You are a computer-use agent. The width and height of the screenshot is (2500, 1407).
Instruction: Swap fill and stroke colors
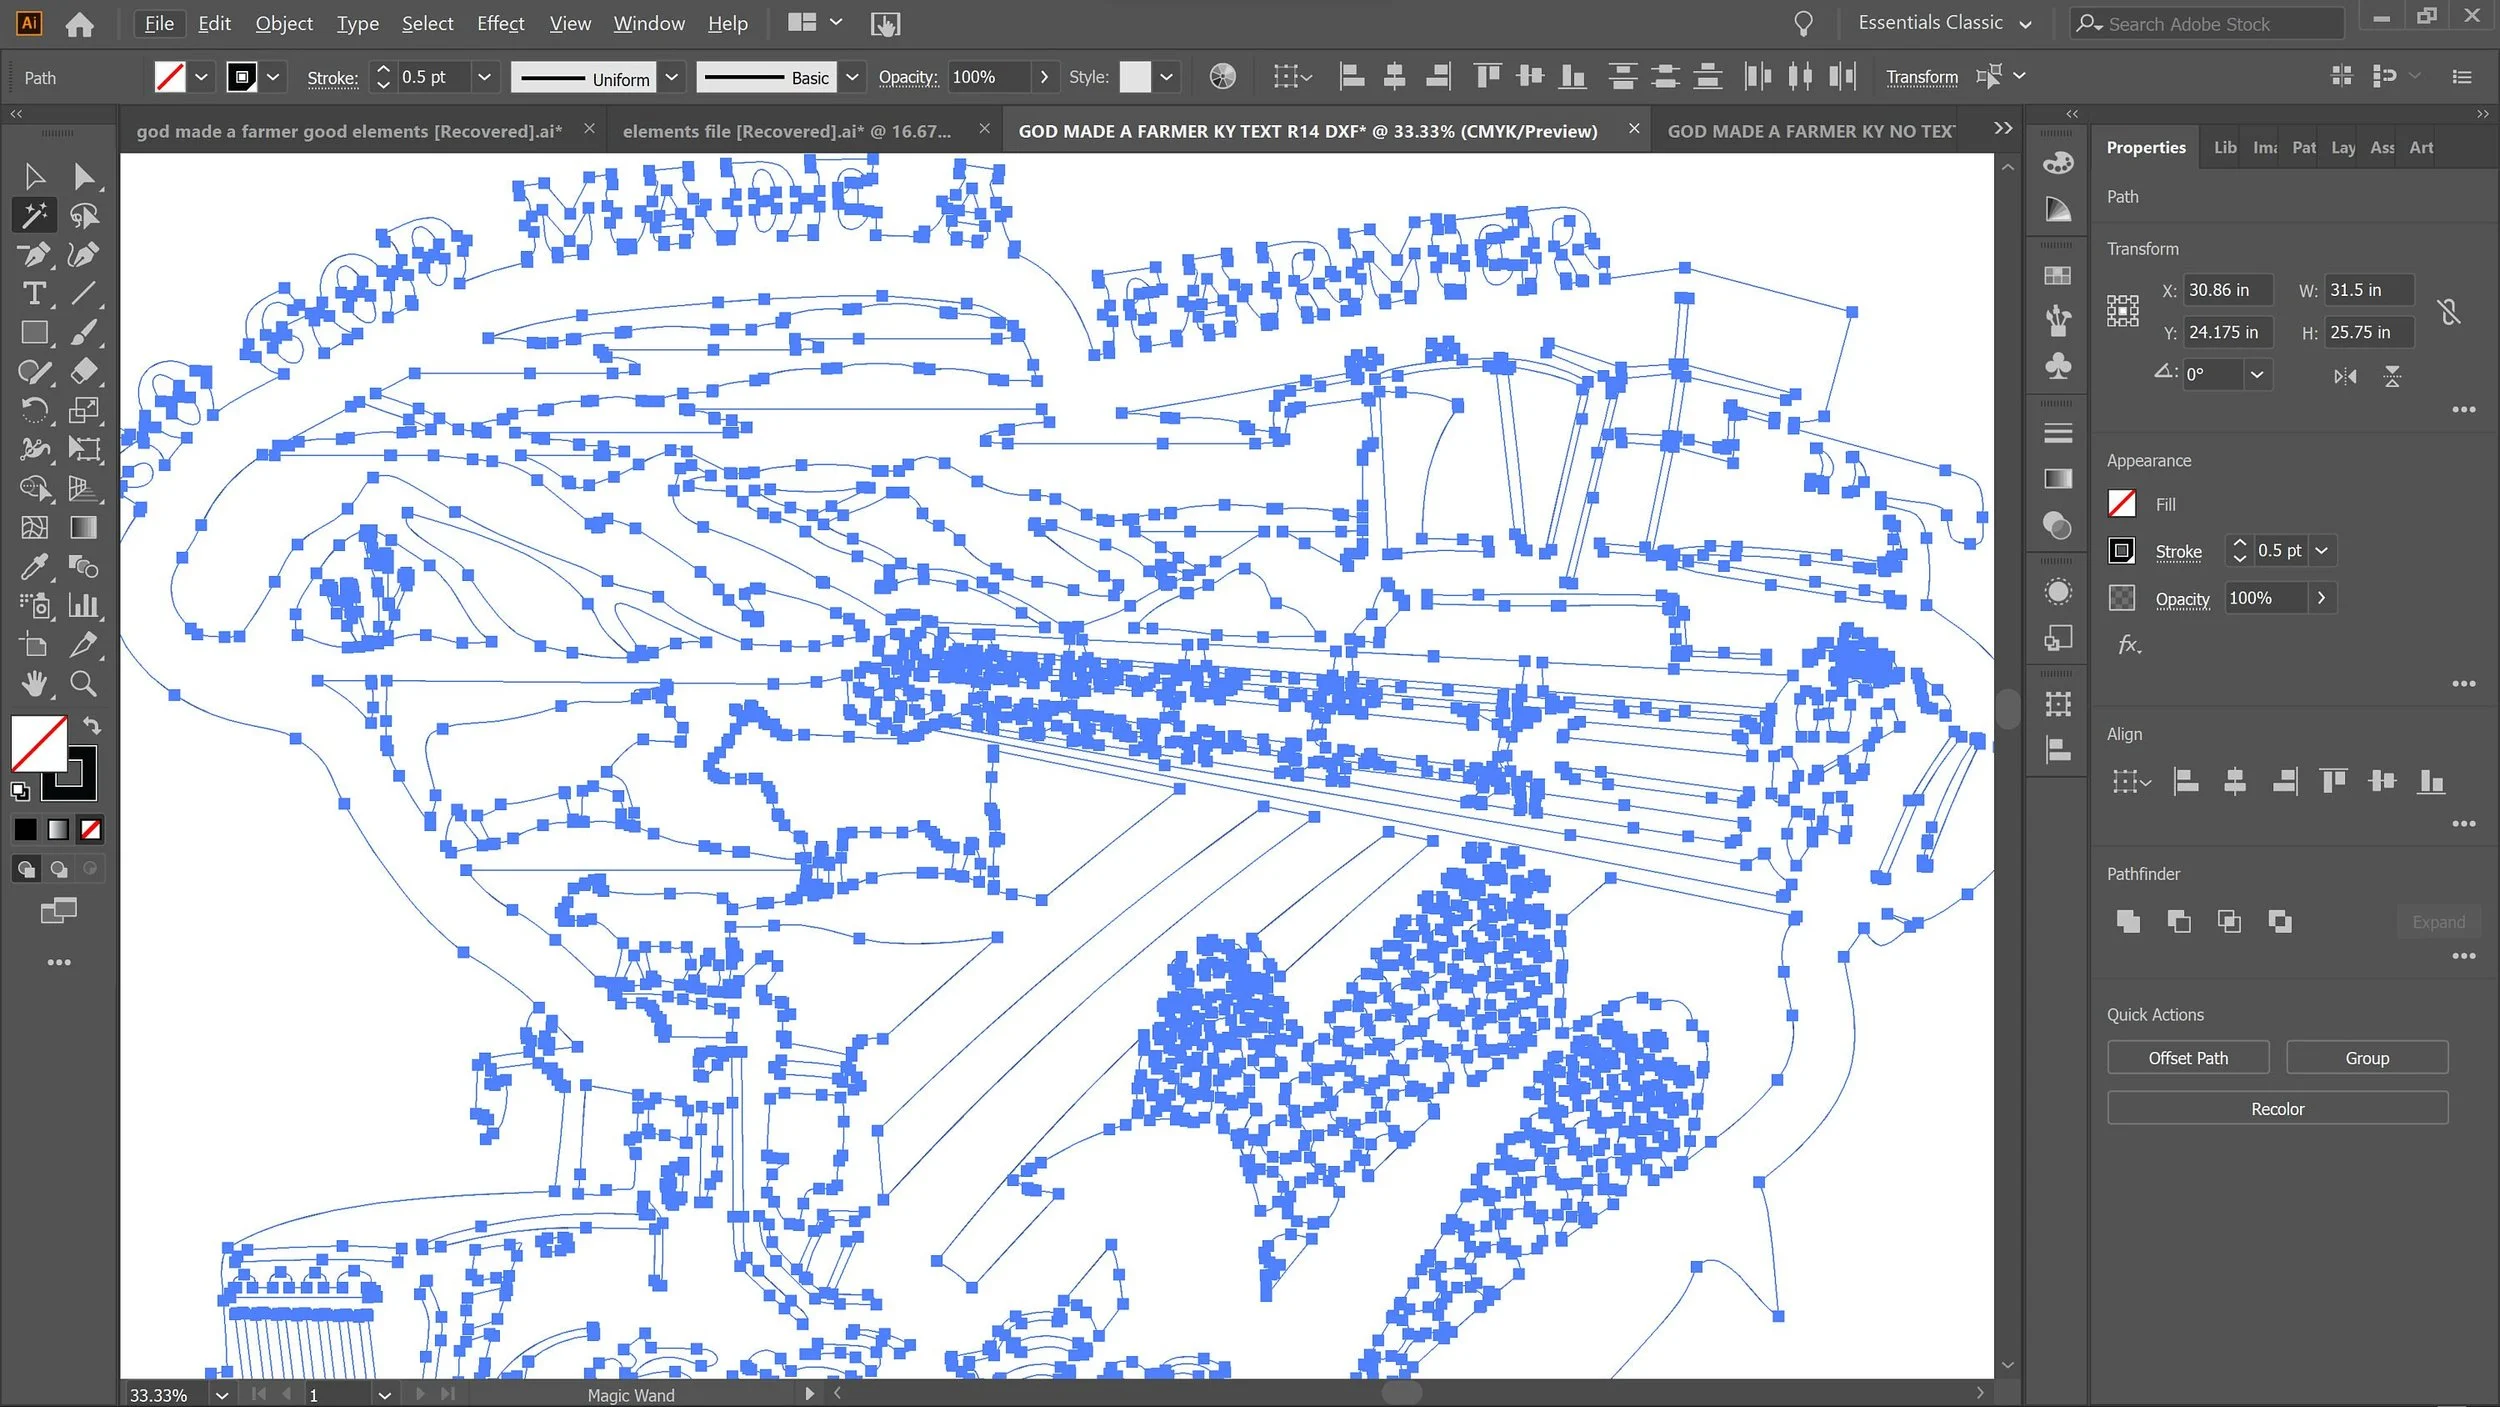click(x=92, y=725)
